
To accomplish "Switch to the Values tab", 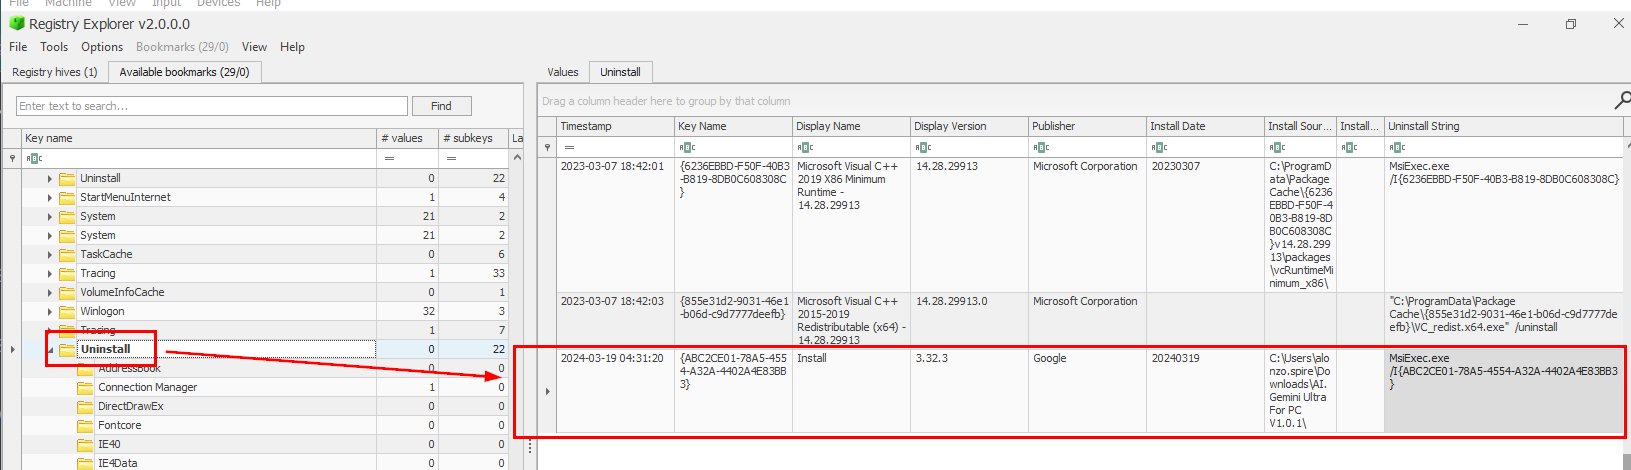I will click(x=562, y=72).
